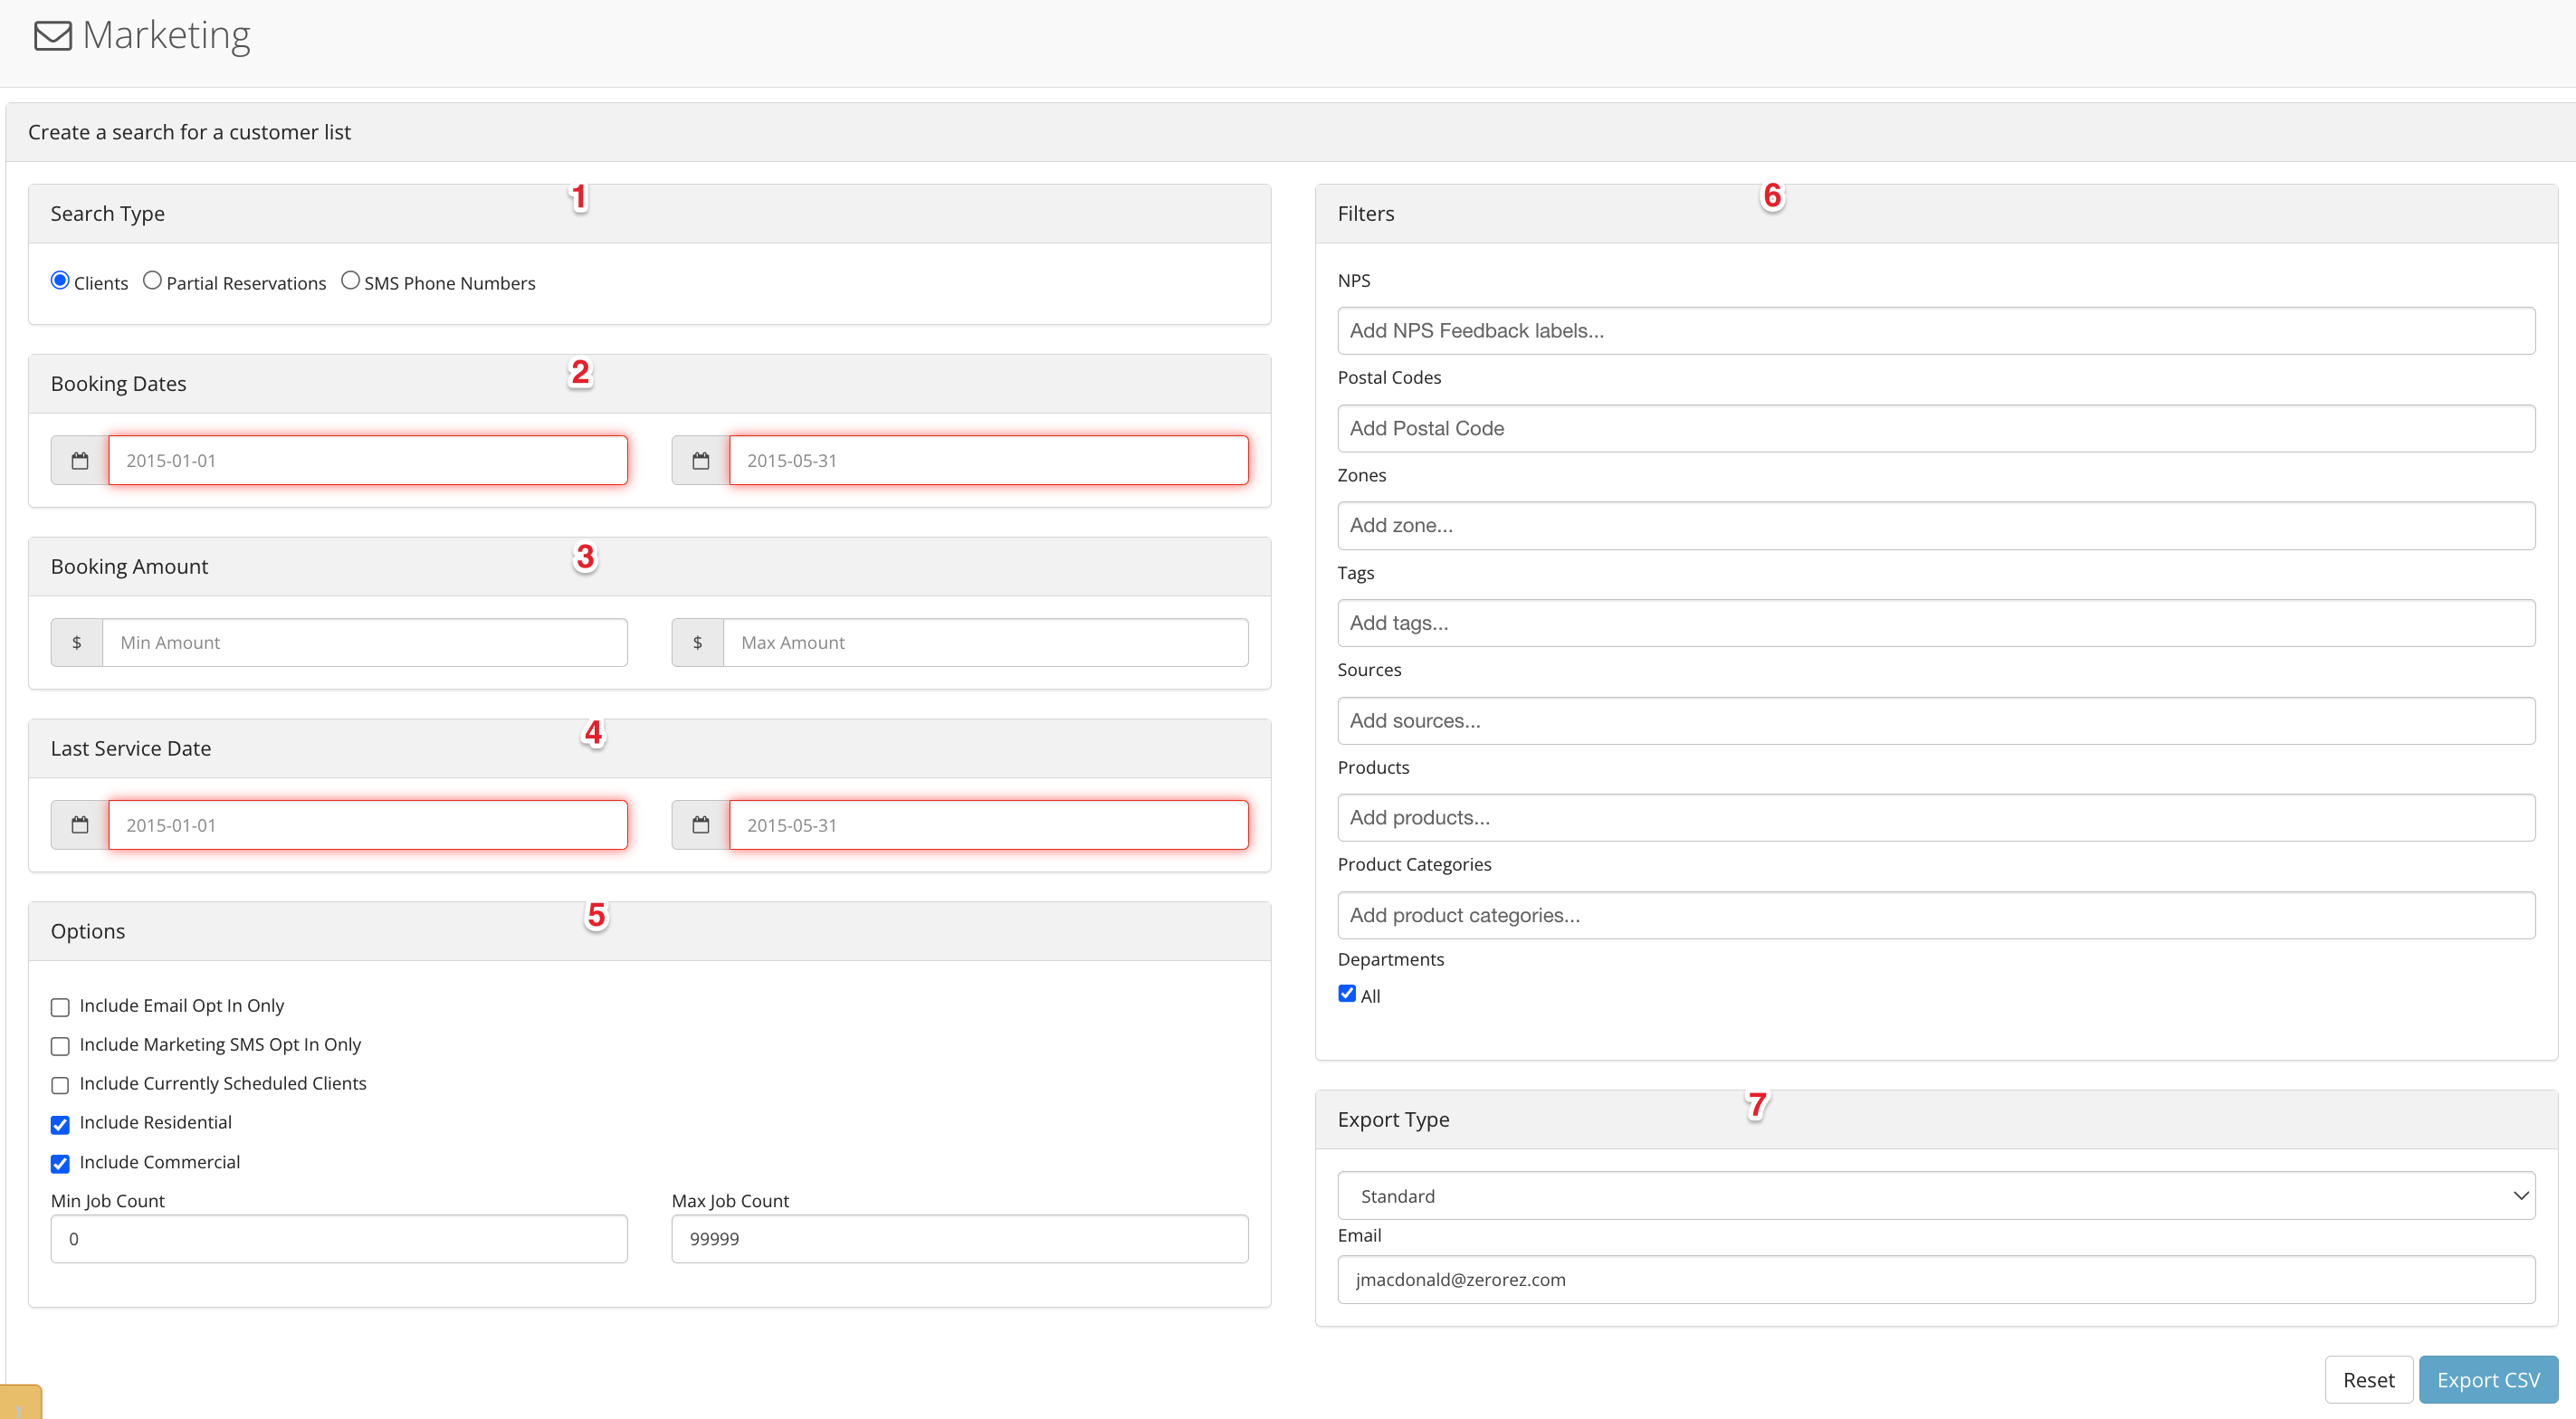Click the Min Job Count field
The height and width of the screenshot is (1419, 2576).
(x=339, y=1239)
